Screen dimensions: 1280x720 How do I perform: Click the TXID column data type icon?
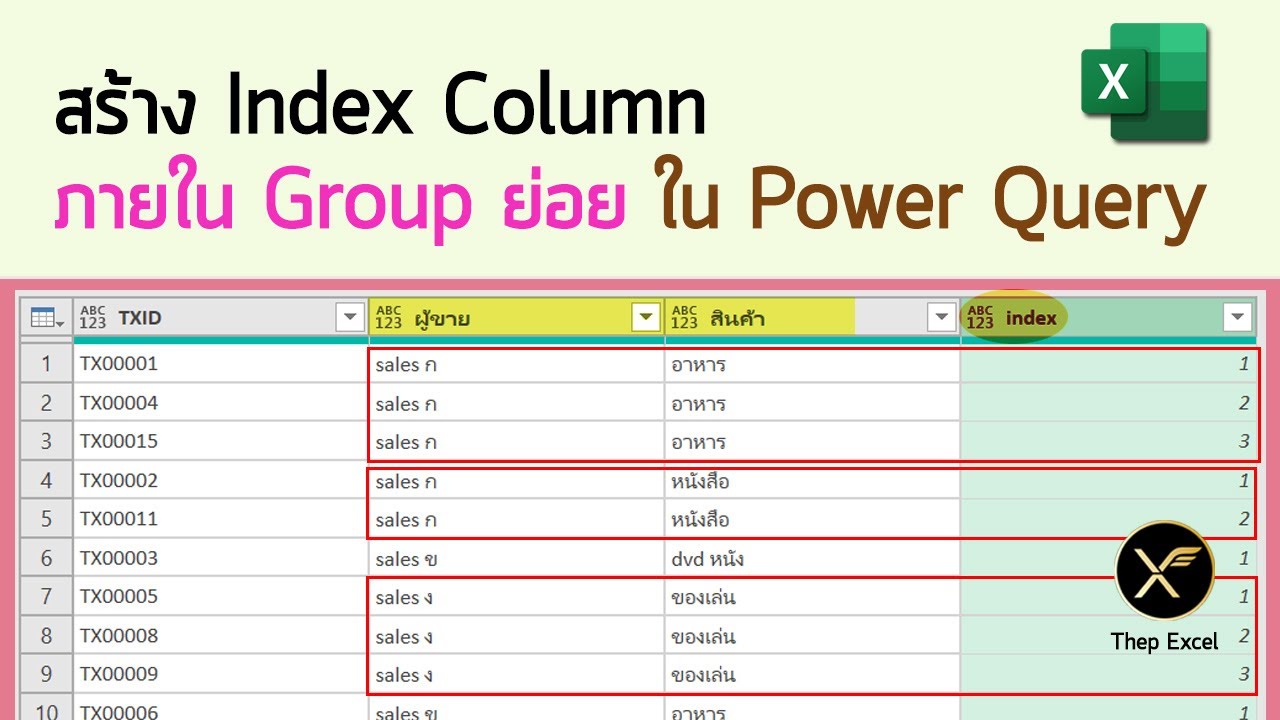point(93,318)
